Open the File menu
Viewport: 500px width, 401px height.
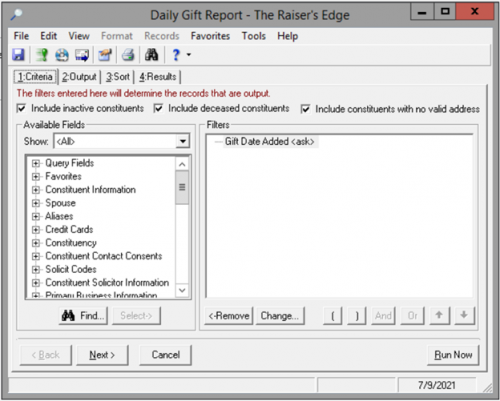pyautogui.click(x=21, y=36)
